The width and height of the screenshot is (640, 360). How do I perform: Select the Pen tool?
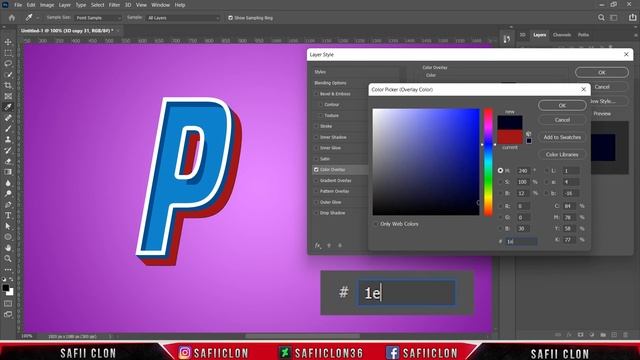pos(8,204)
